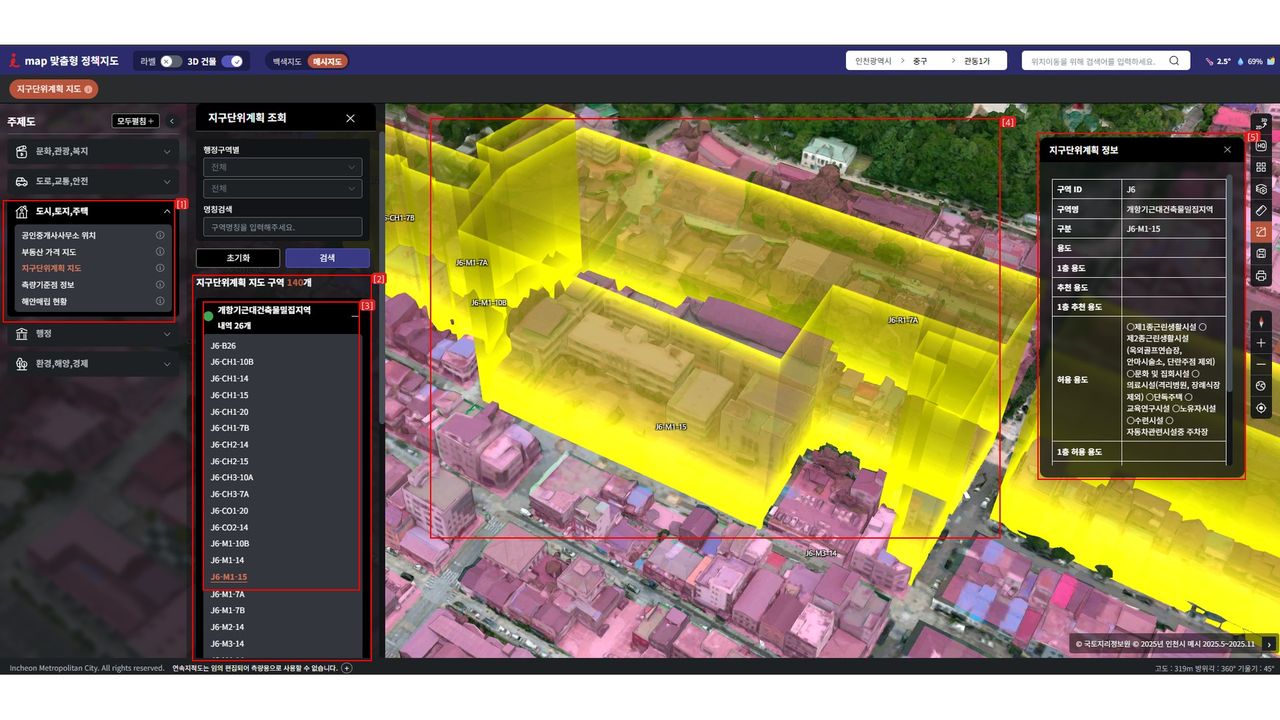Select zone J6-CH1-10B in the list
The height and width of the screenshot is (720, 1280).
click(x=232, y=362)
